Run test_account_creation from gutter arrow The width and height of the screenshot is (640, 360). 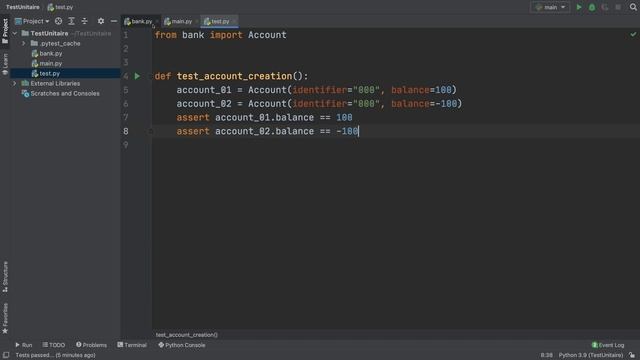pyautogui.click(x=137, y=76)
